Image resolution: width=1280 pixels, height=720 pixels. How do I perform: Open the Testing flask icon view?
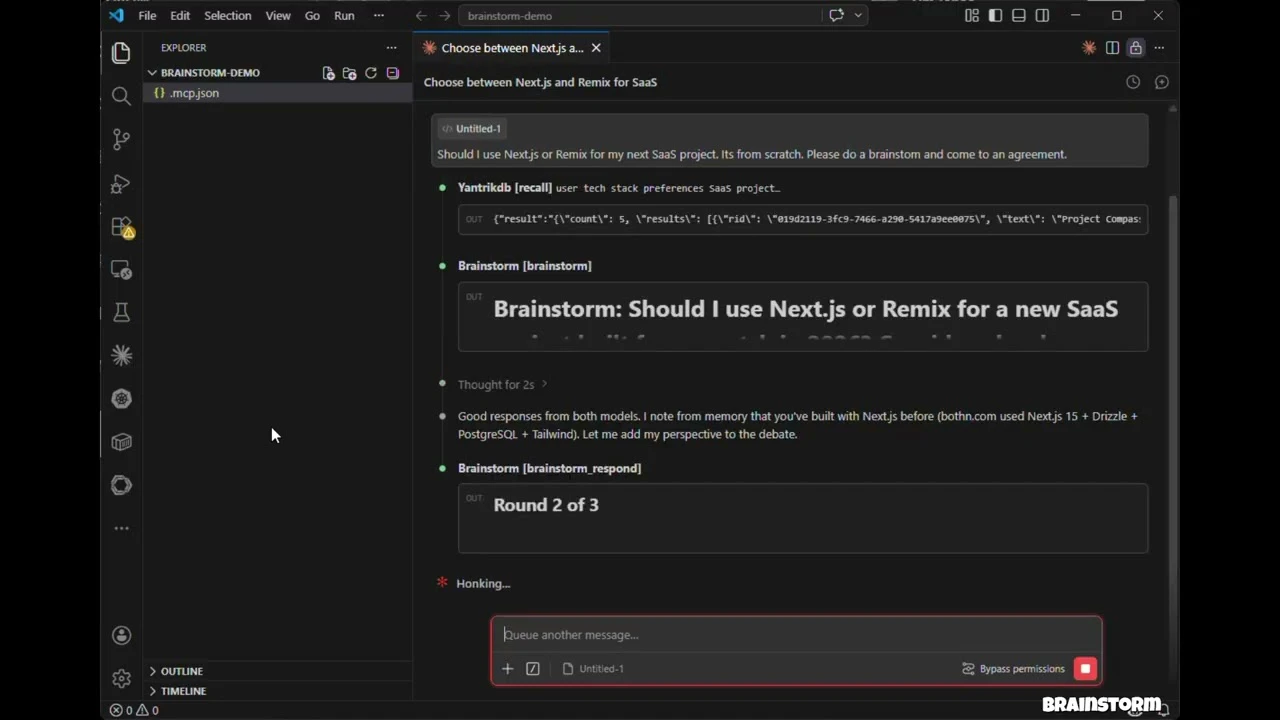(121, 313)
